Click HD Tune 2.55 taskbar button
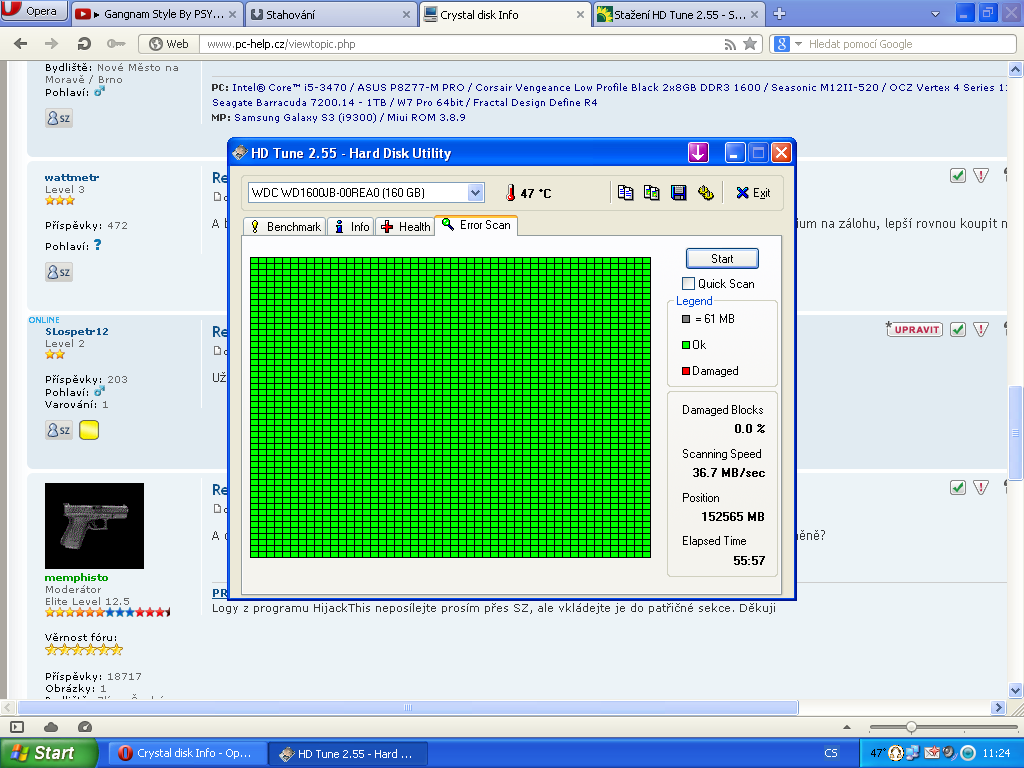The height and width of the screenshot is (768, 1024). coord(349,753)
